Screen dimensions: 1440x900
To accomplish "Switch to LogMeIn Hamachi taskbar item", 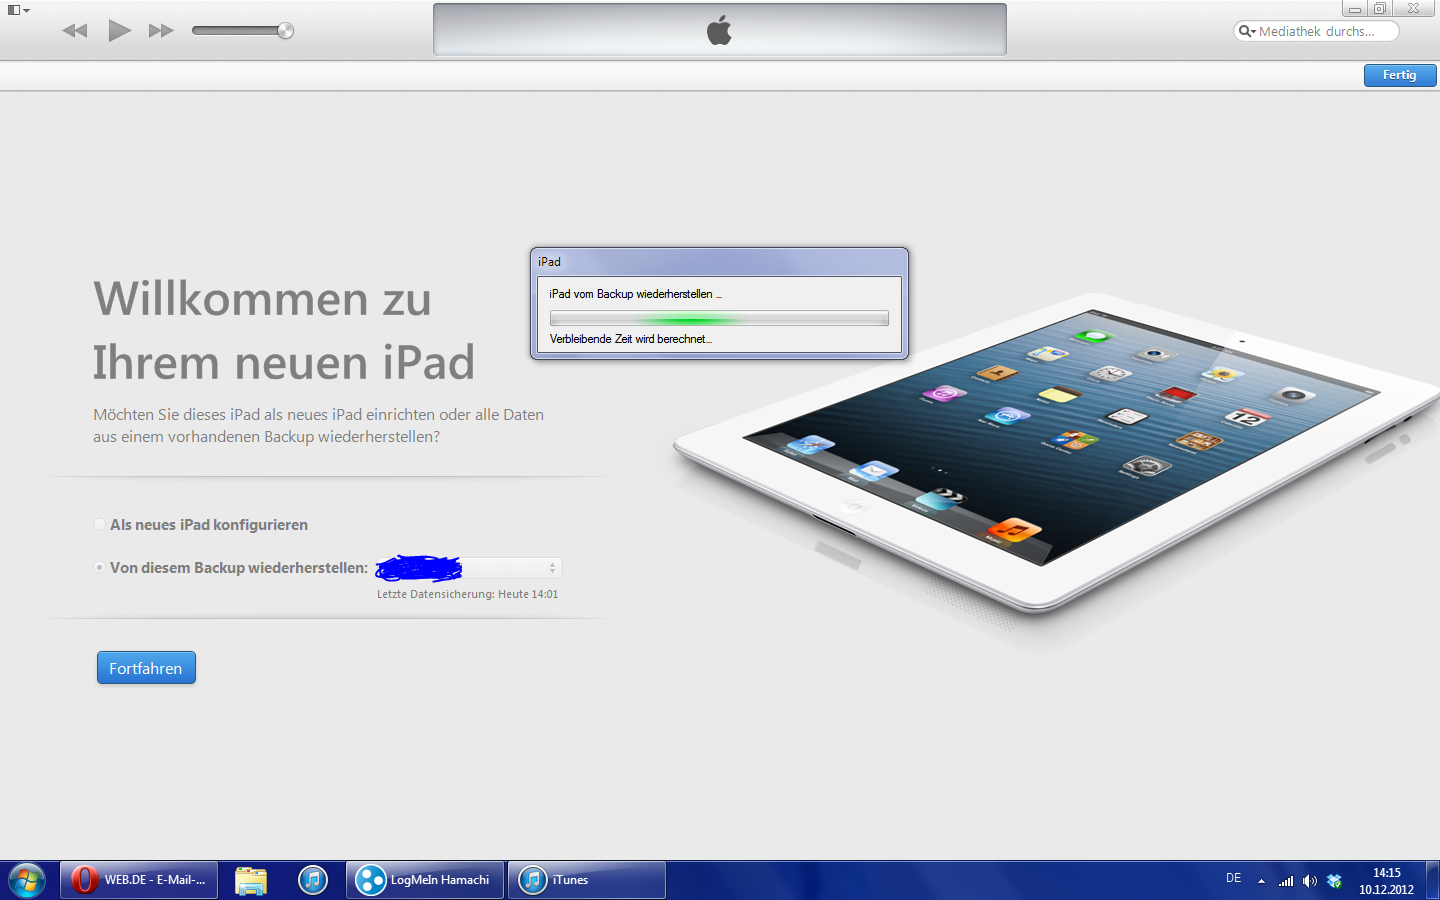I will click(425, 880).
